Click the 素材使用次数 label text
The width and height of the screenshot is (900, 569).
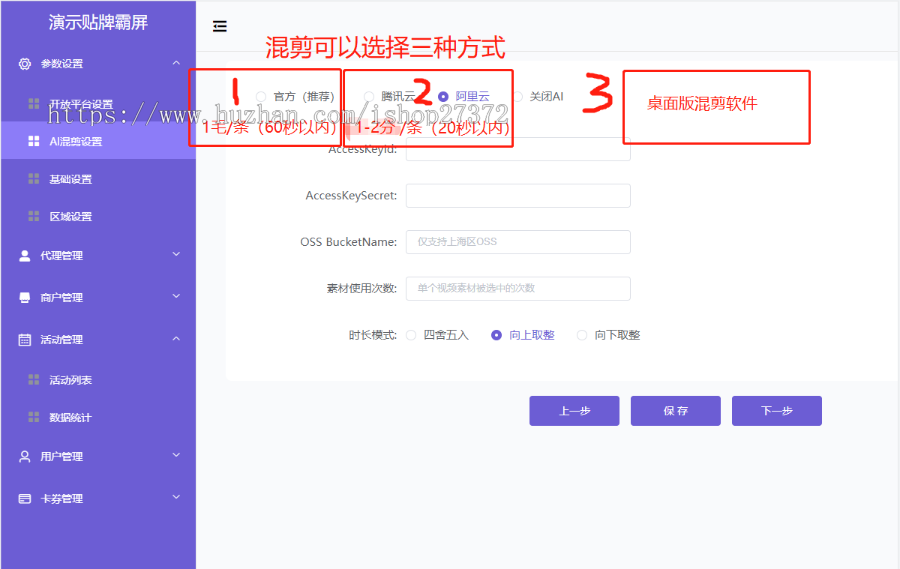click(362, 288)
